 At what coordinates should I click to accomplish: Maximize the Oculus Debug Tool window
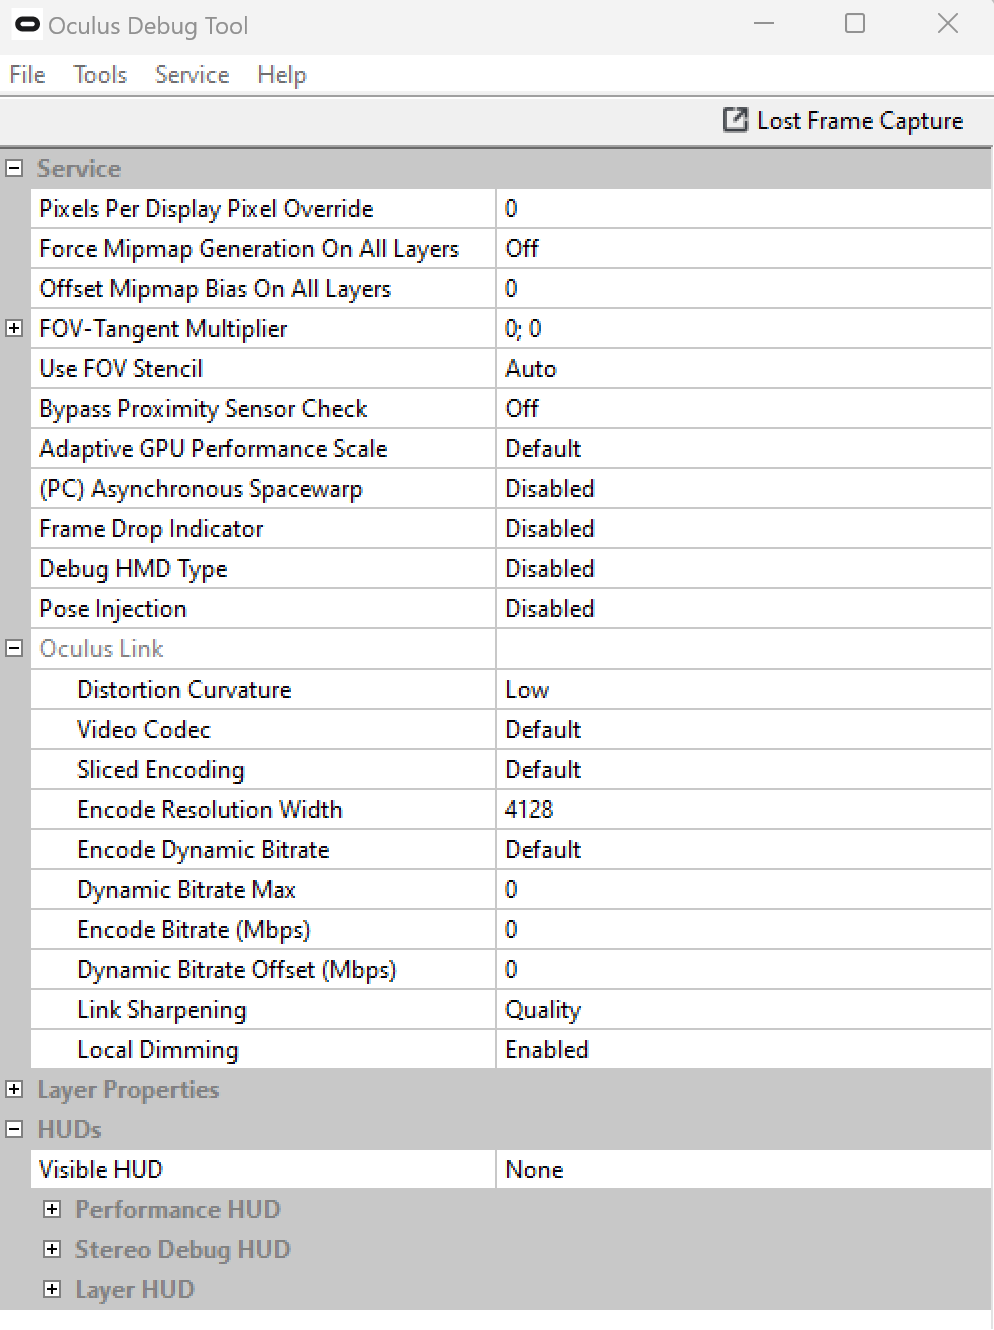coord(855,23)
